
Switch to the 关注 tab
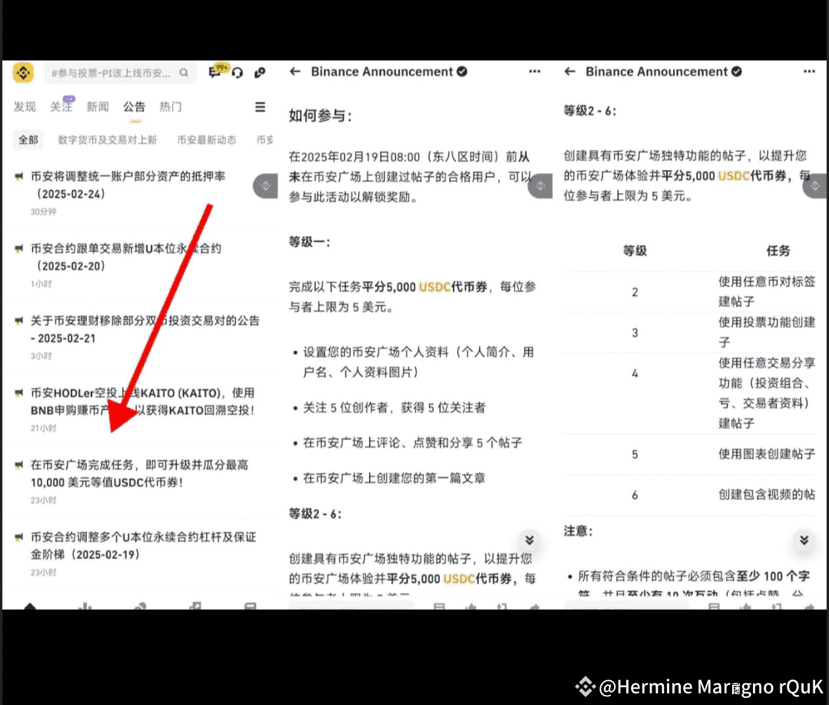click(x=62, y=107)
